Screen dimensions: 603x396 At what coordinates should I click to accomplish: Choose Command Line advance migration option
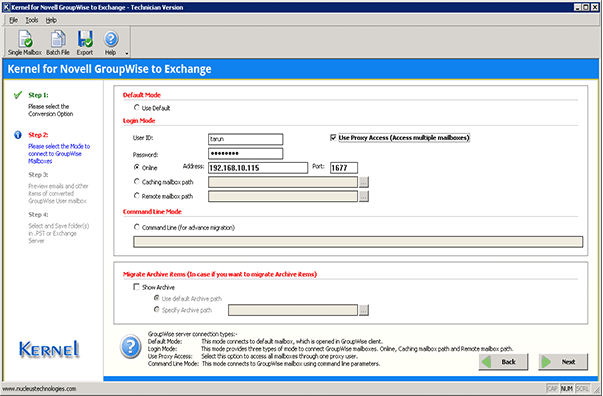[137, 227]
